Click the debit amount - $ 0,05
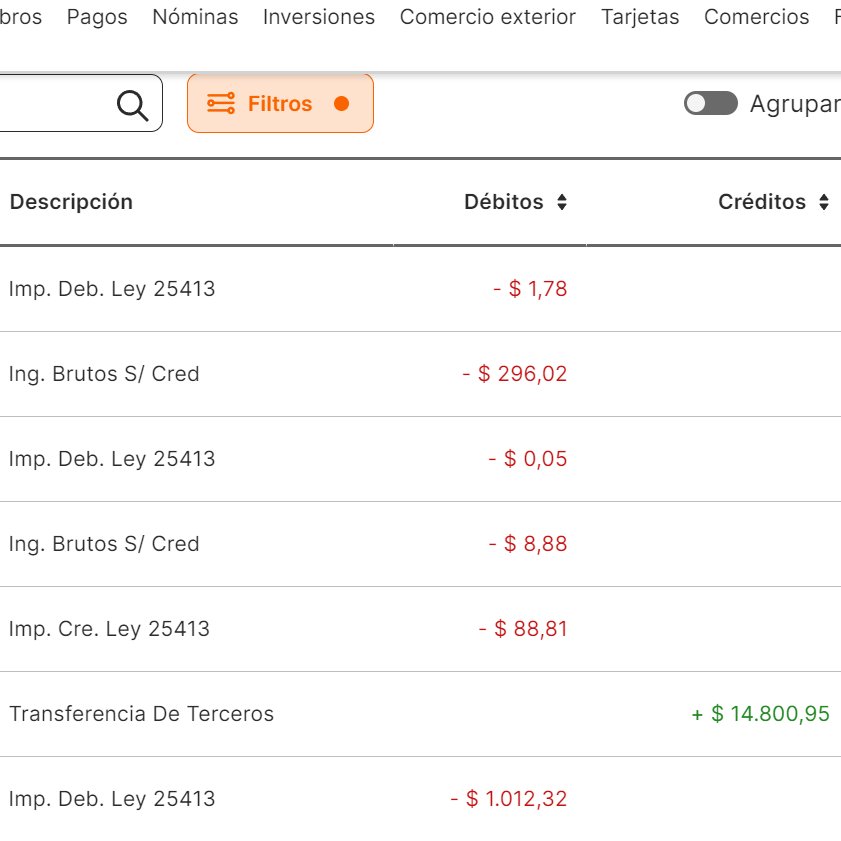This screenshot has width=841, height=841. pos(528,459)
